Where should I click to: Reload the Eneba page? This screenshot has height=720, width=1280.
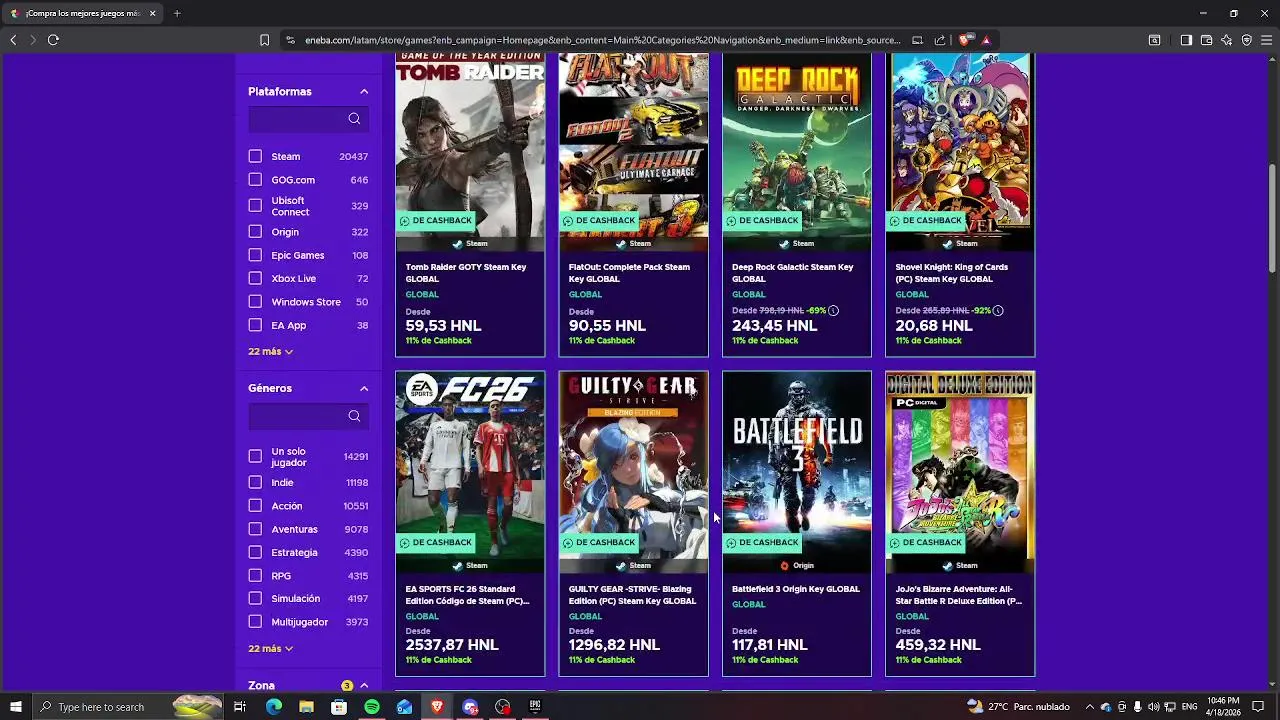tap(53, 40)
